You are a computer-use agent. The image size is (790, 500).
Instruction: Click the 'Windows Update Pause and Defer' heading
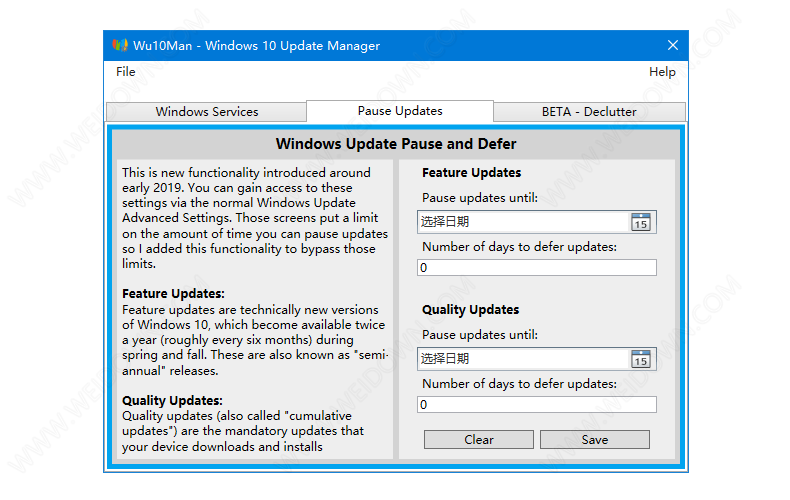point(396,144)
